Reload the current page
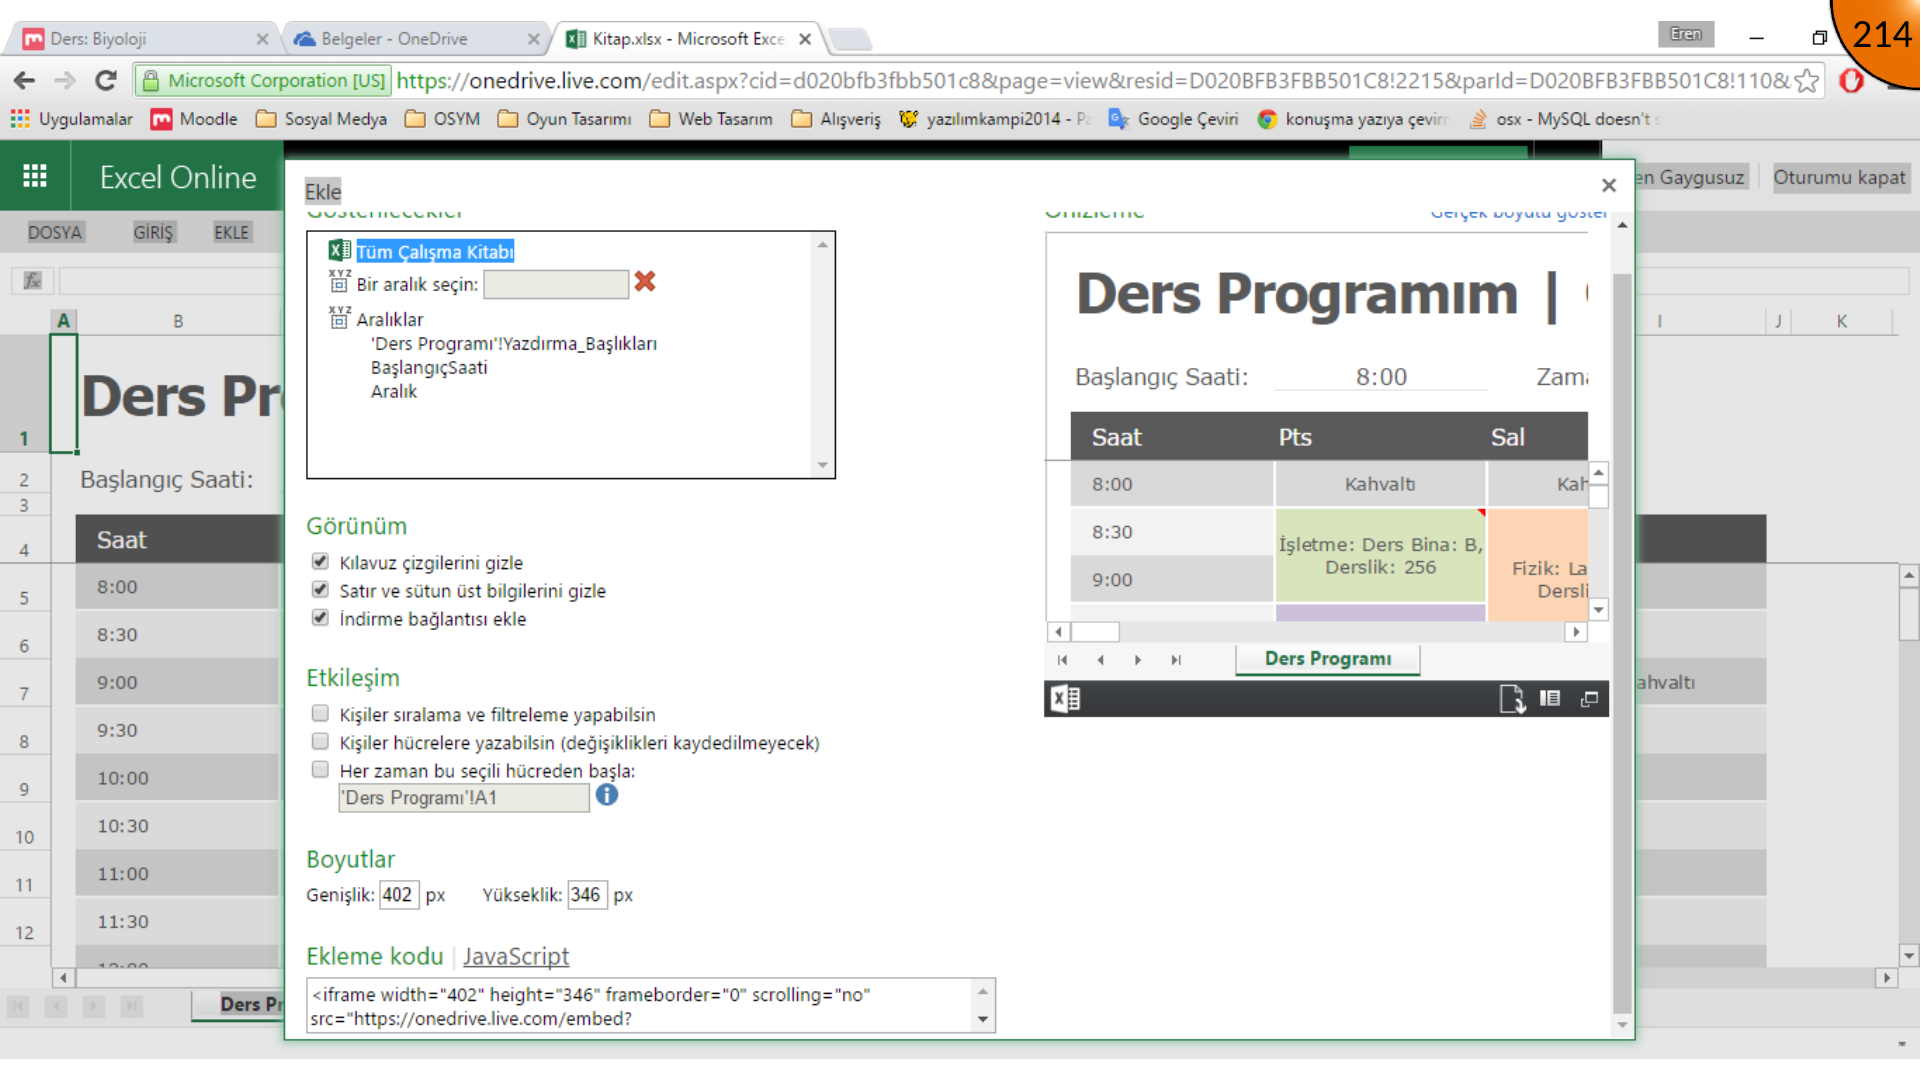Screen dimensions: 1921x1080 click(106, 81)
